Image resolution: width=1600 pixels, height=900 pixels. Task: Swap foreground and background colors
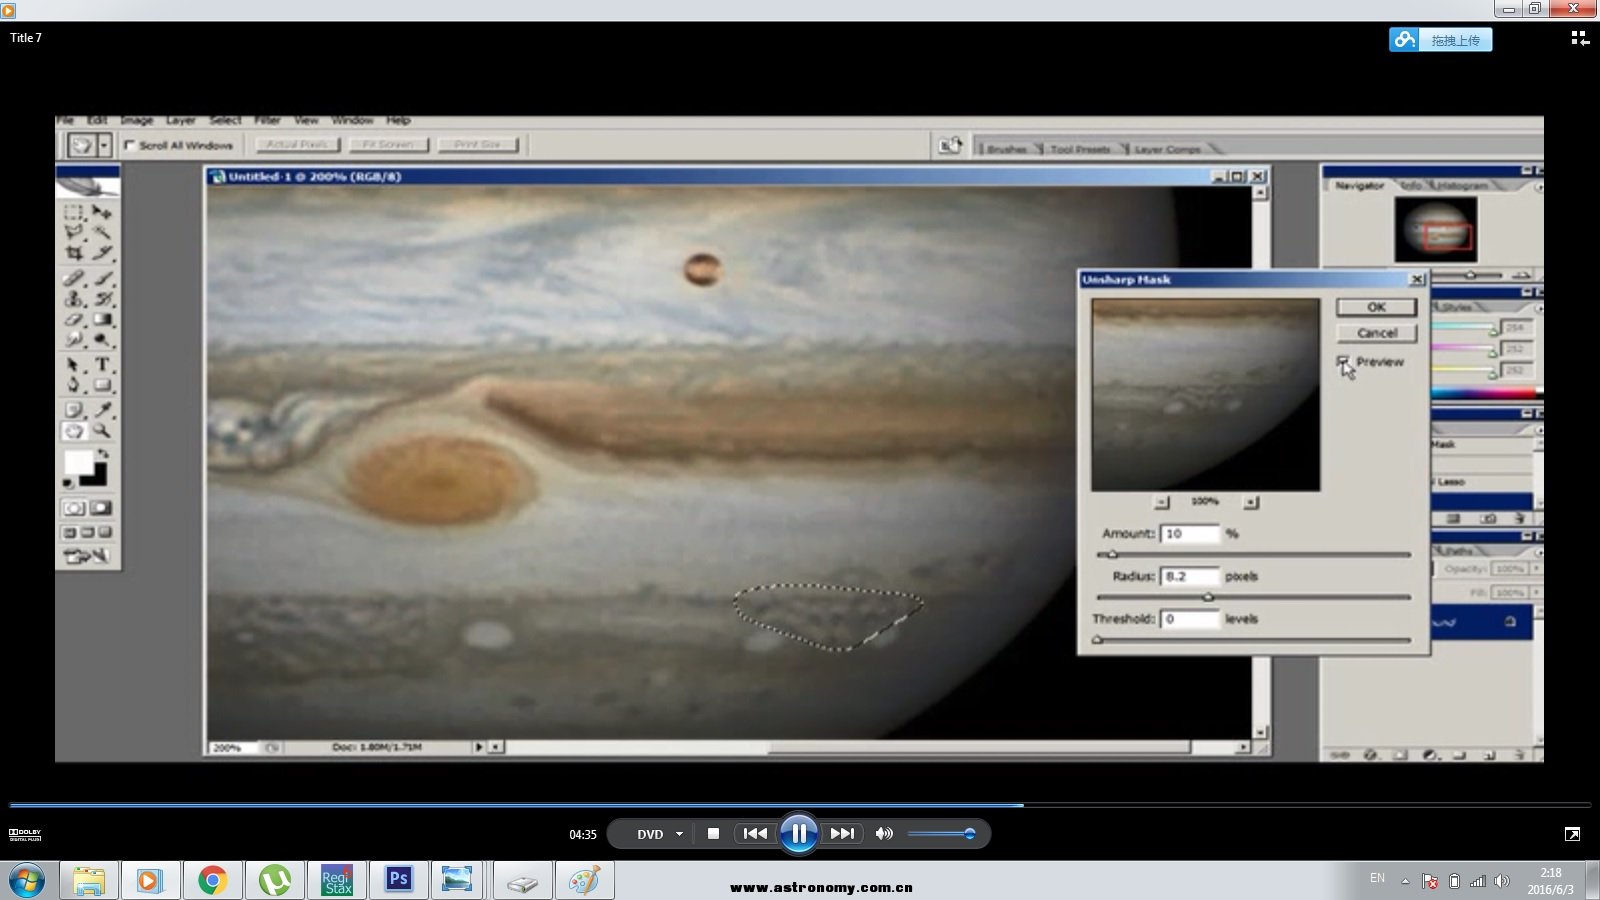click(x=103, y=454)
